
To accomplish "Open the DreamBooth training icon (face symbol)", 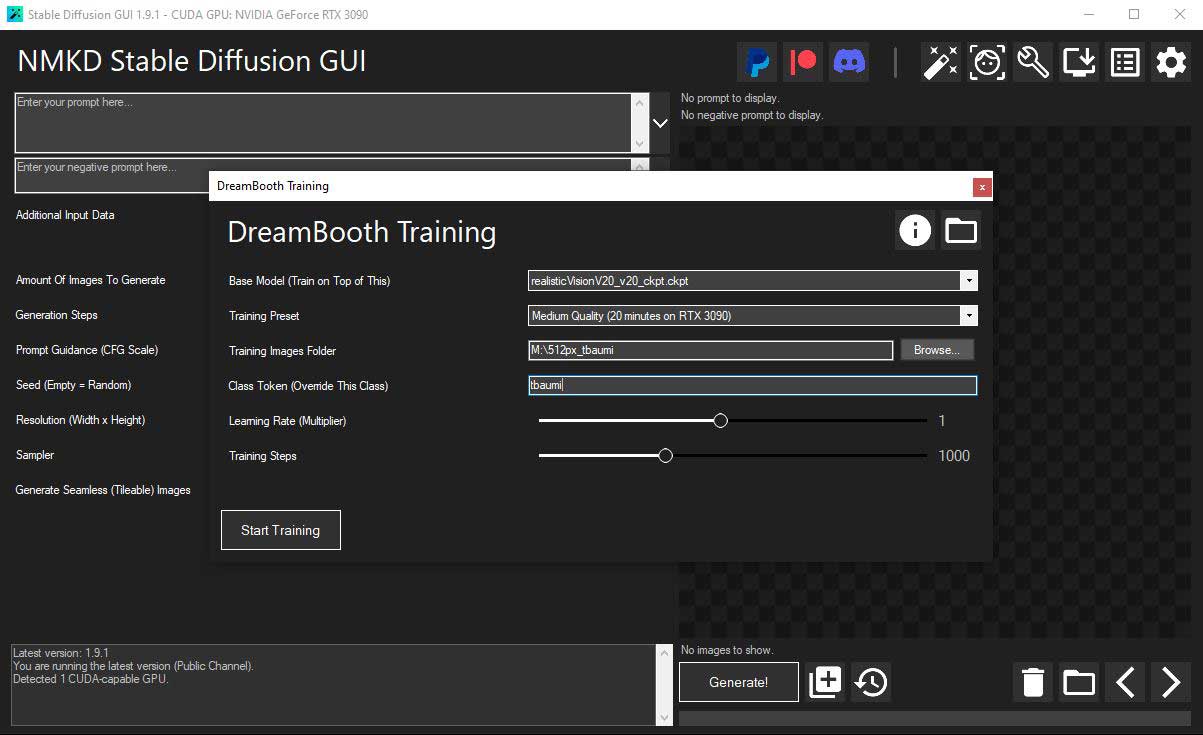I will pyautogui.click(x=987, y=62).
